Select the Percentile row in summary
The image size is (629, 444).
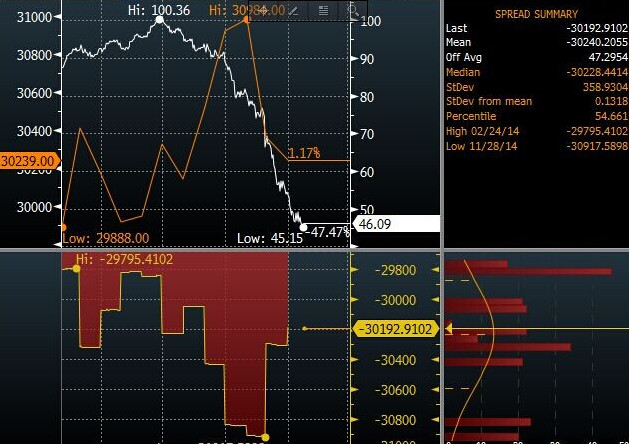tap(536, 116)
